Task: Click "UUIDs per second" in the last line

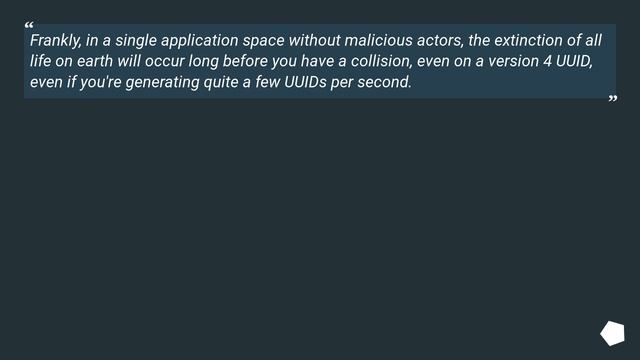Action: click(347, 82)
